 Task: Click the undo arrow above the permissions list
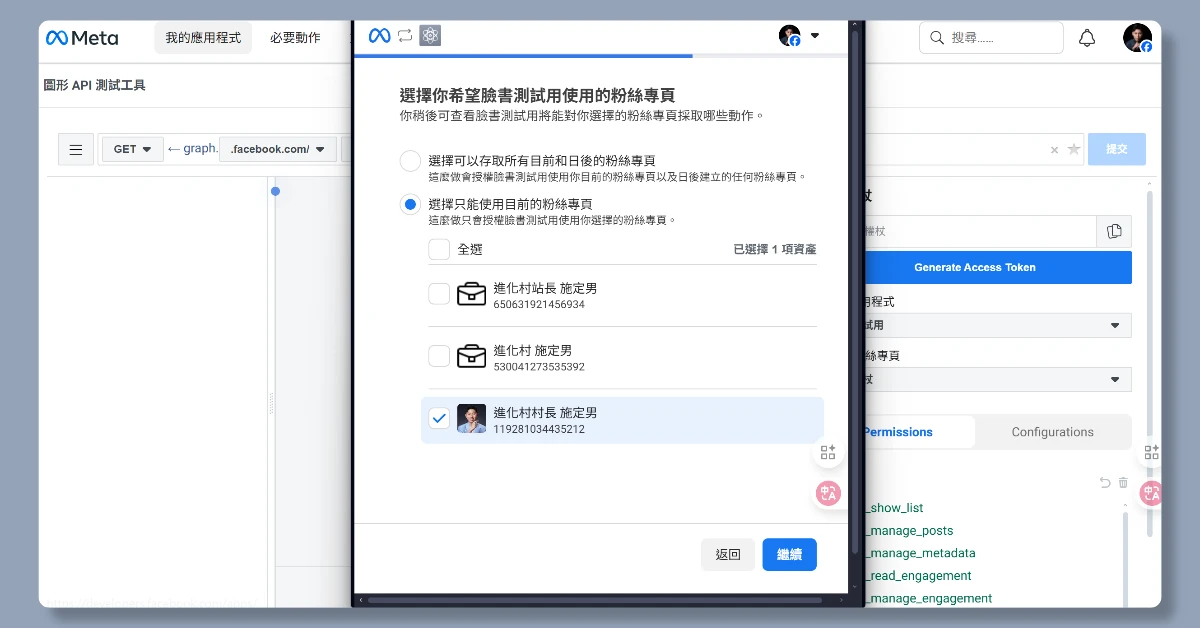(x=1105, y=482)
